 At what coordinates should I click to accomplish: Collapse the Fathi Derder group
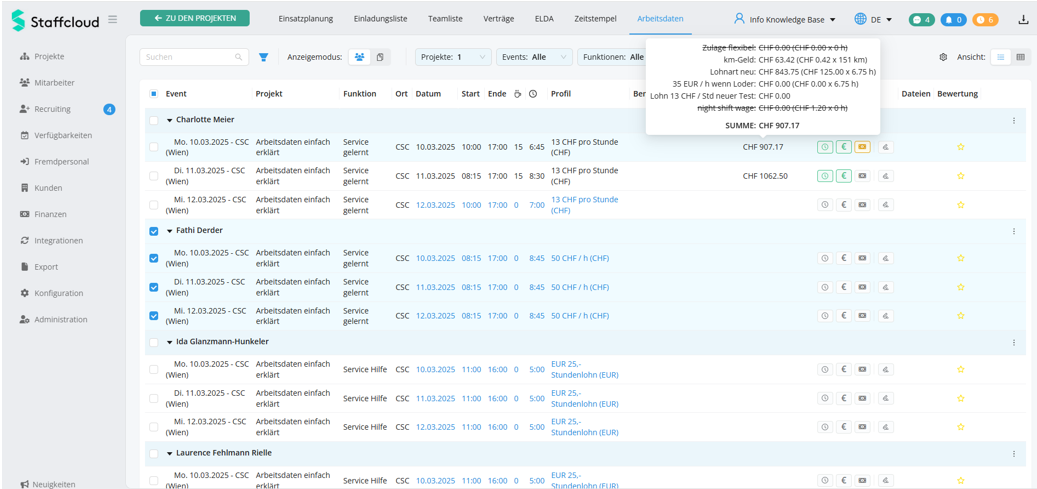[169, 232]
